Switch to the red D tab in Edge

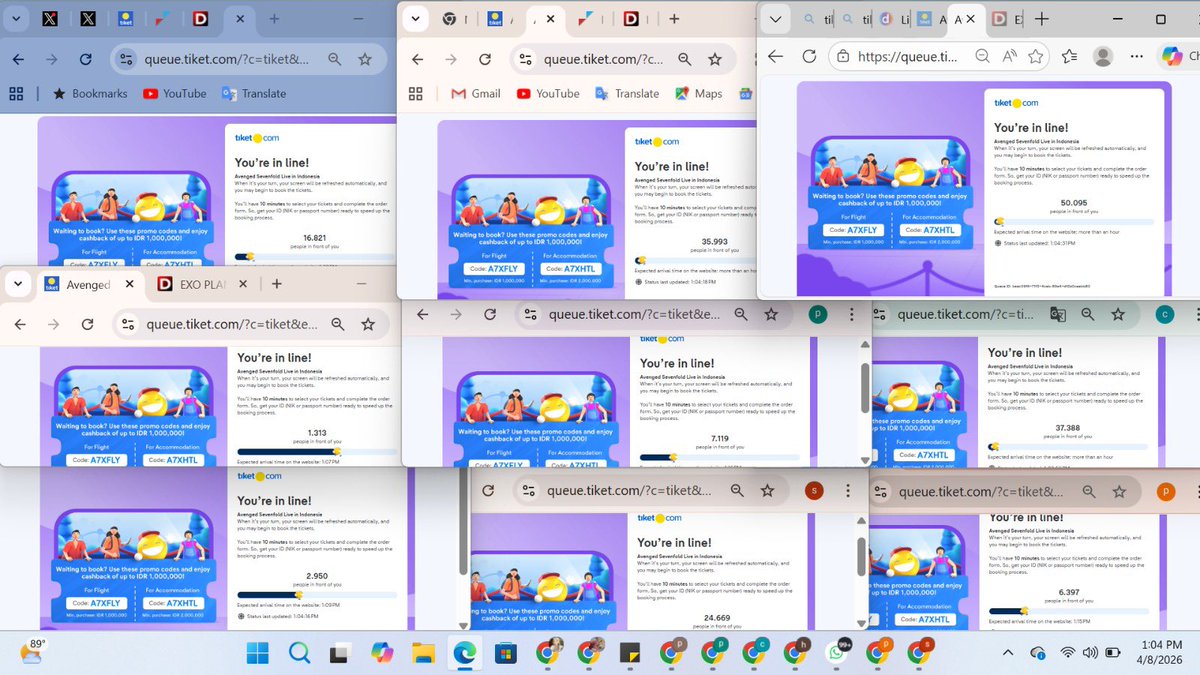point(998,19)
